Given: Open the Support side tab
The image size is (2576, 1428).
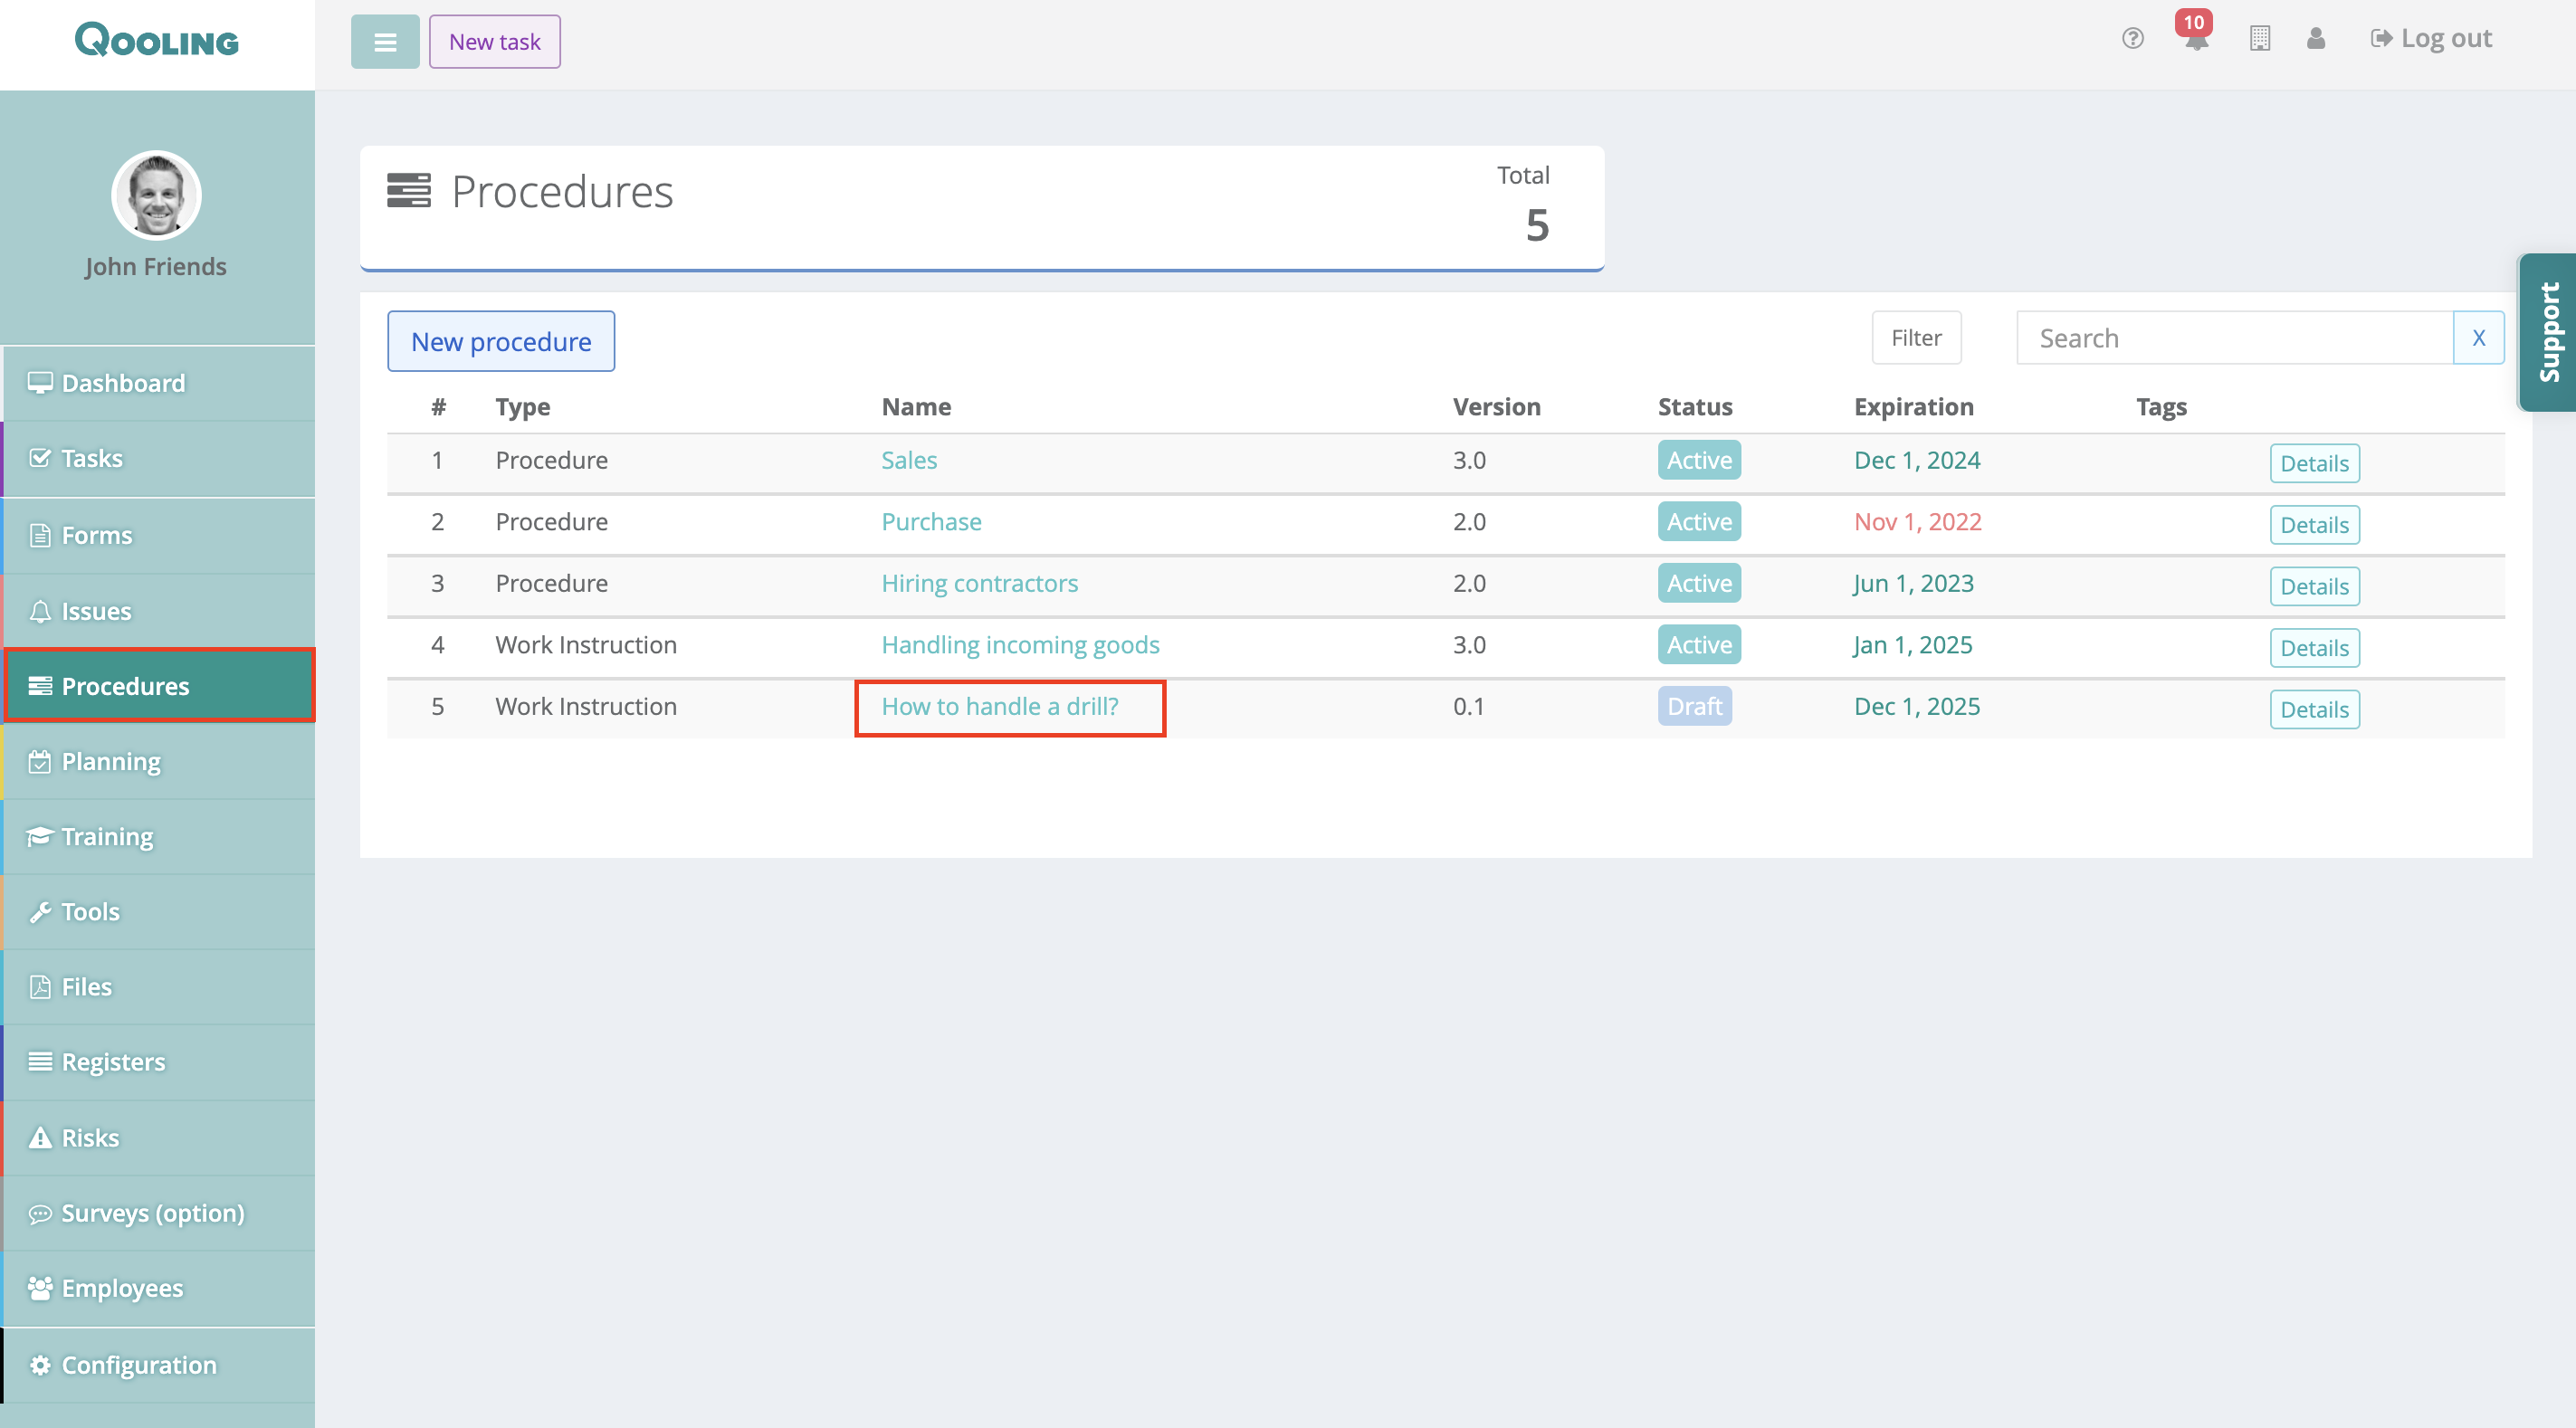Looking at the screenshot, I should [2548, 332].
